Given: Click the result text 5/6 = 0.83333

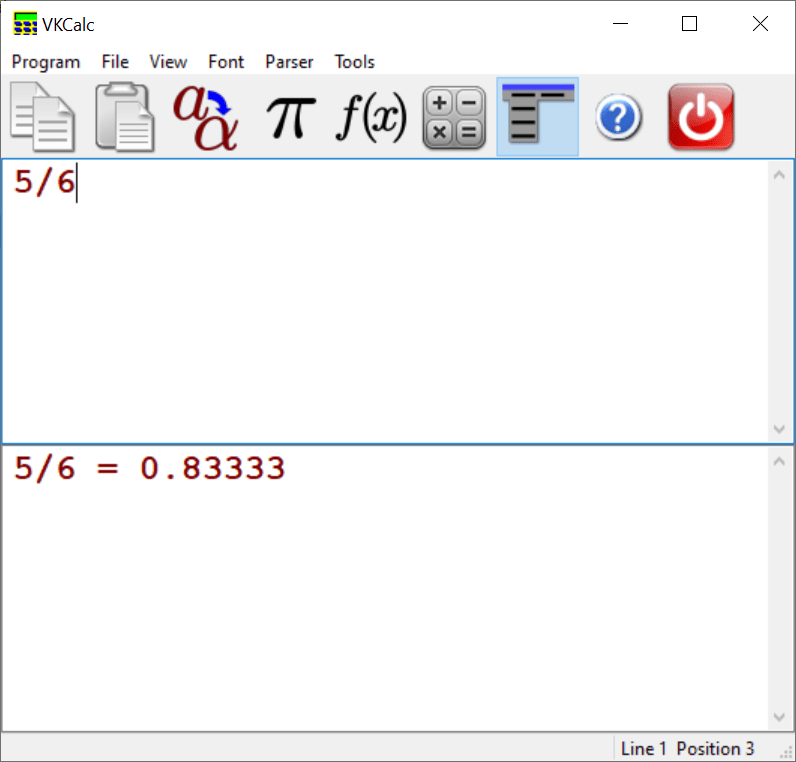Looking at the screenshot, I should (149, 468).
